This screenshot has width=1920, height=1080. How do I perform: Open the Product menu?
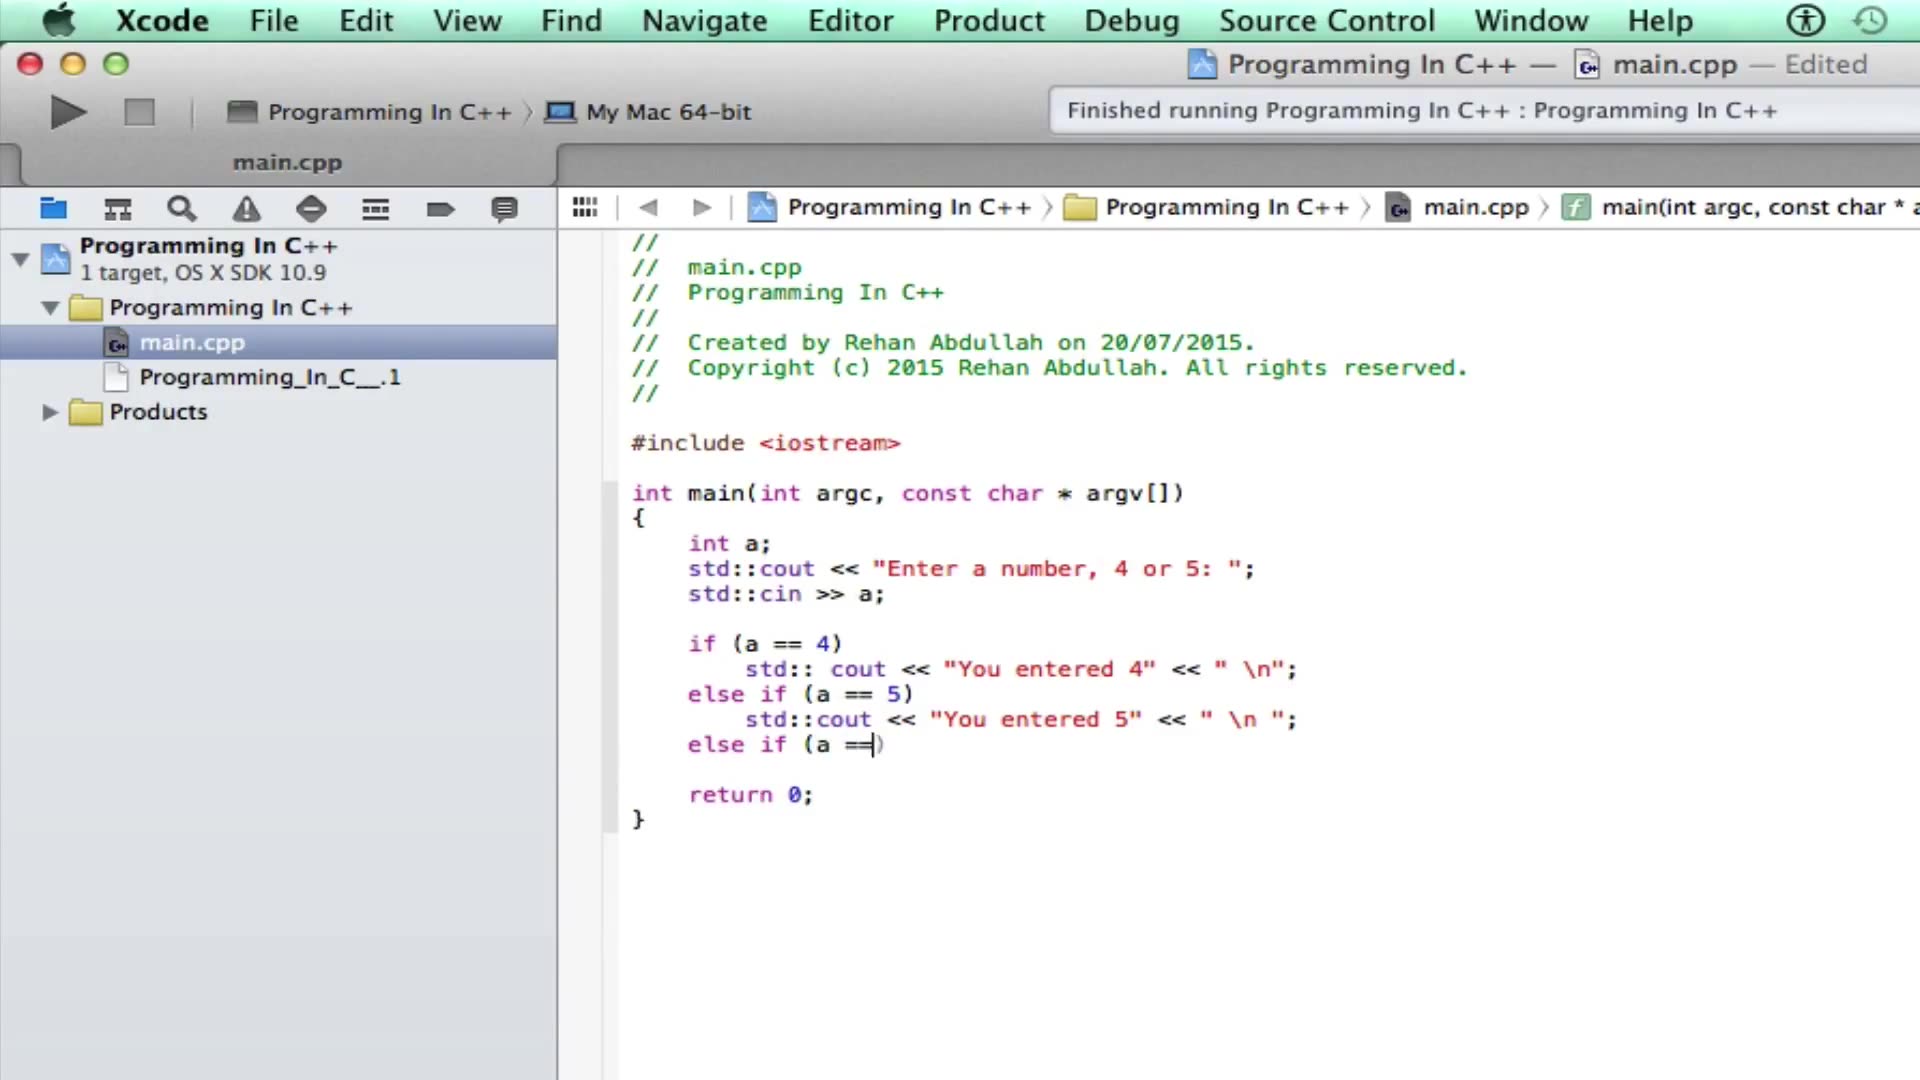[x=988, y=20]
